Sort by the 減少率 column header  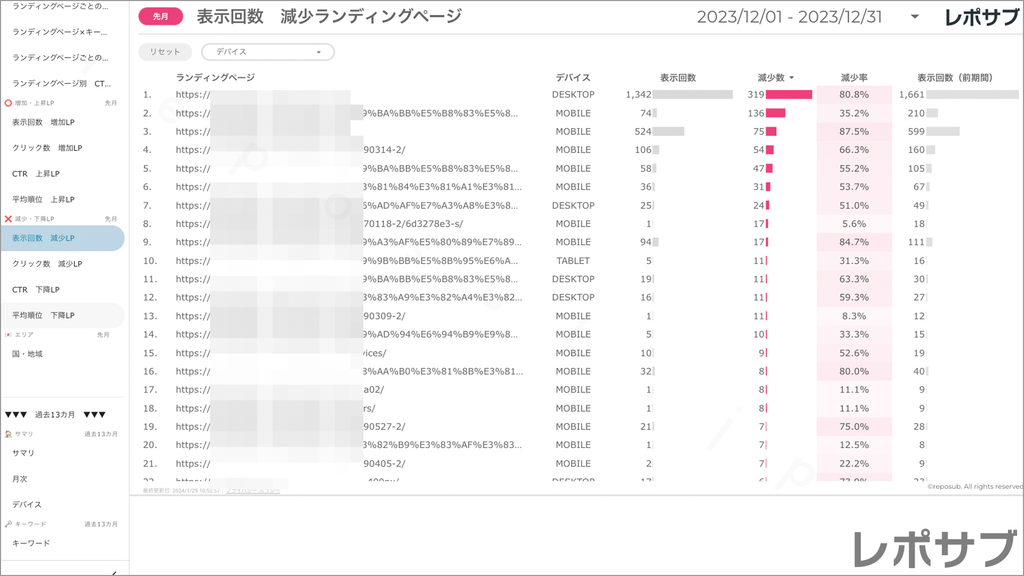854,78
